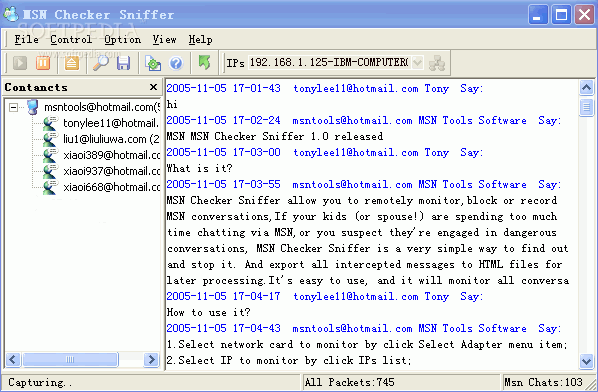Viewport: 598px width, 392px height.
Task: Click the contact icon beside xiaoi937@hotmail
Action: (x=50, y=171)
